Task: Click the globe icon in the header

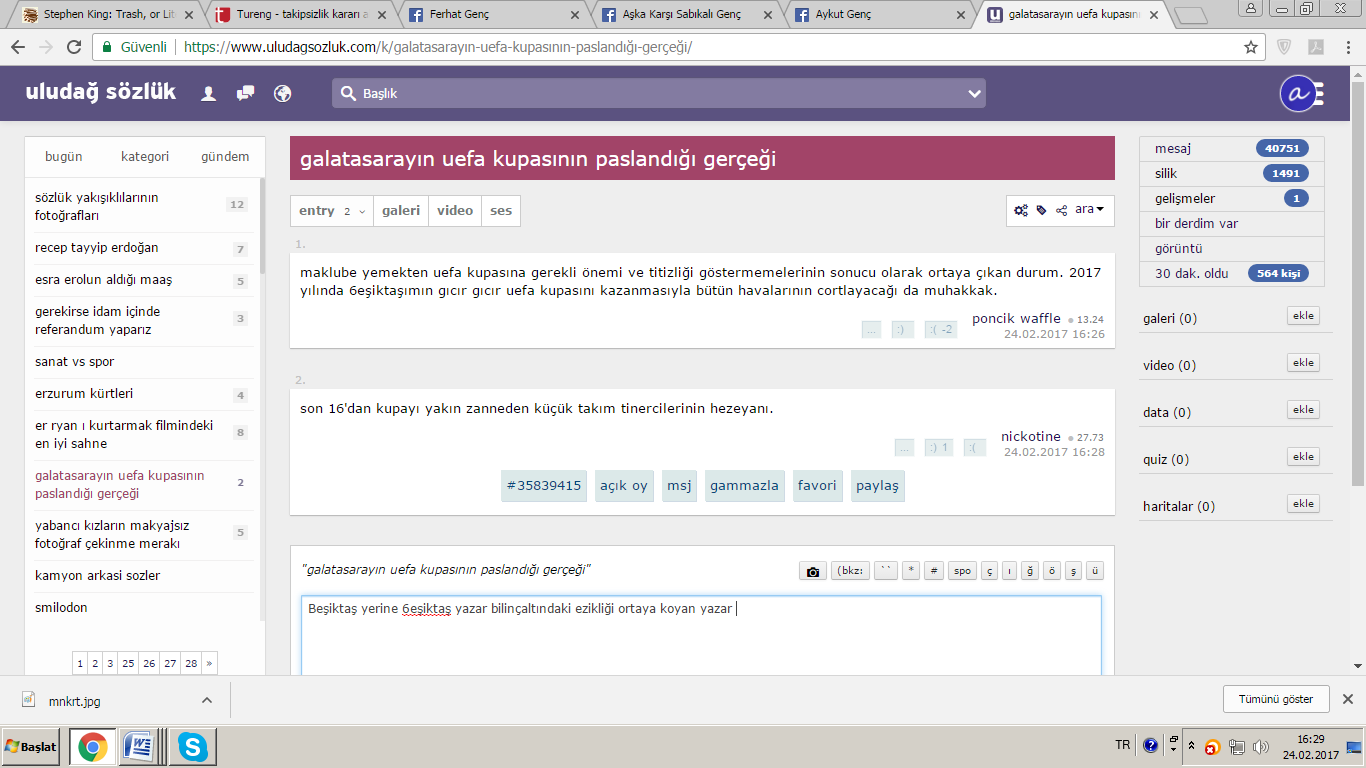Action: coord(283,93)
